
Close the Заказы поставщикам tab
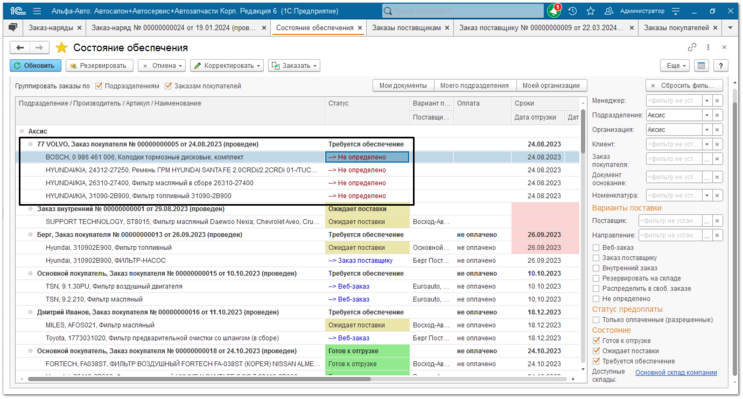click(x=447, y=28)
